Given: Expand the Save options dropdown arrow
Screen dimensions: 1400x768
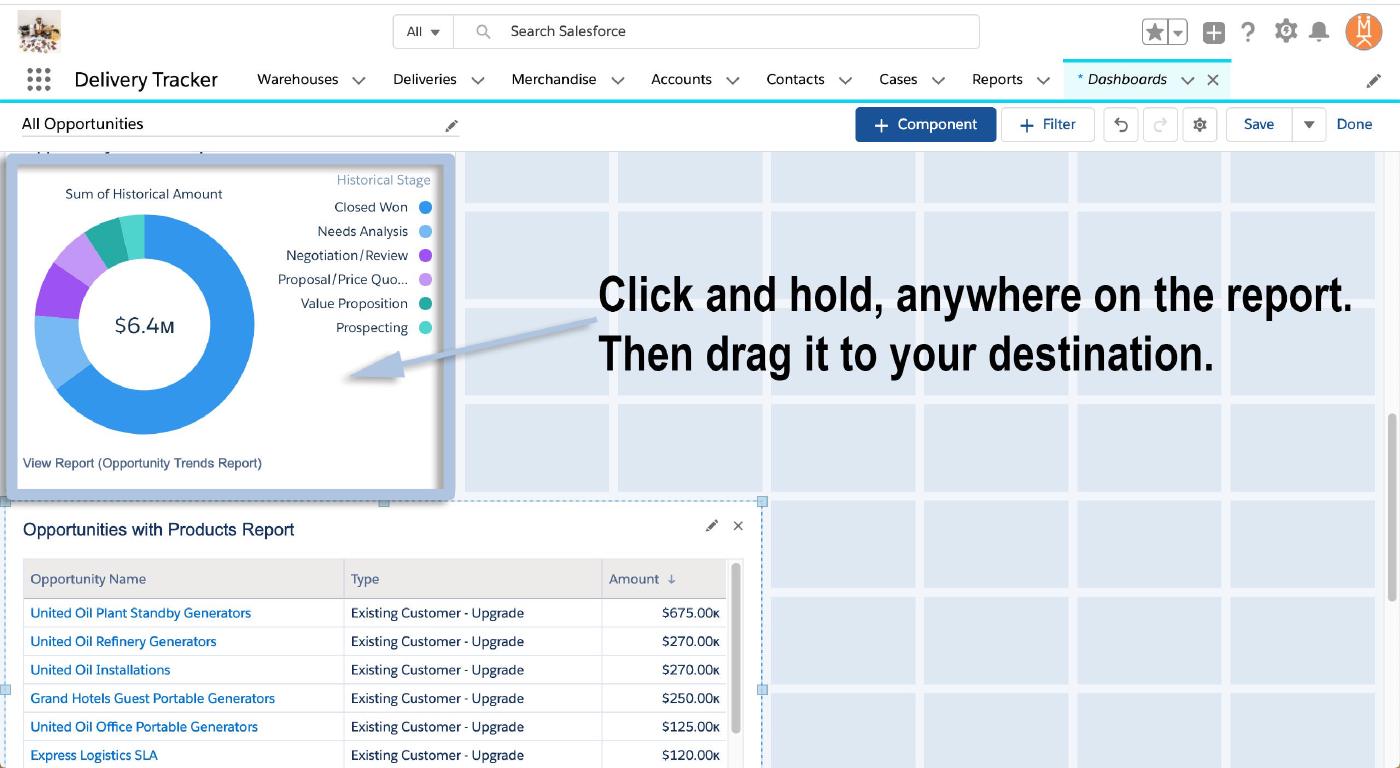Looking at the screenshot, I should (1308, 125).
